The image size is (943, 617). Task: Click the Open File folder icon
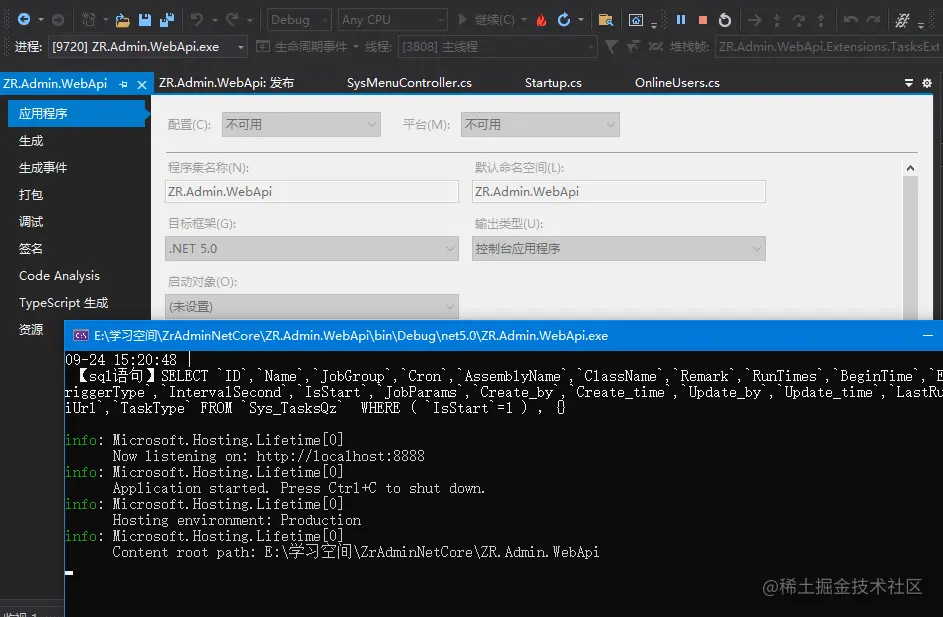[122, 20]
